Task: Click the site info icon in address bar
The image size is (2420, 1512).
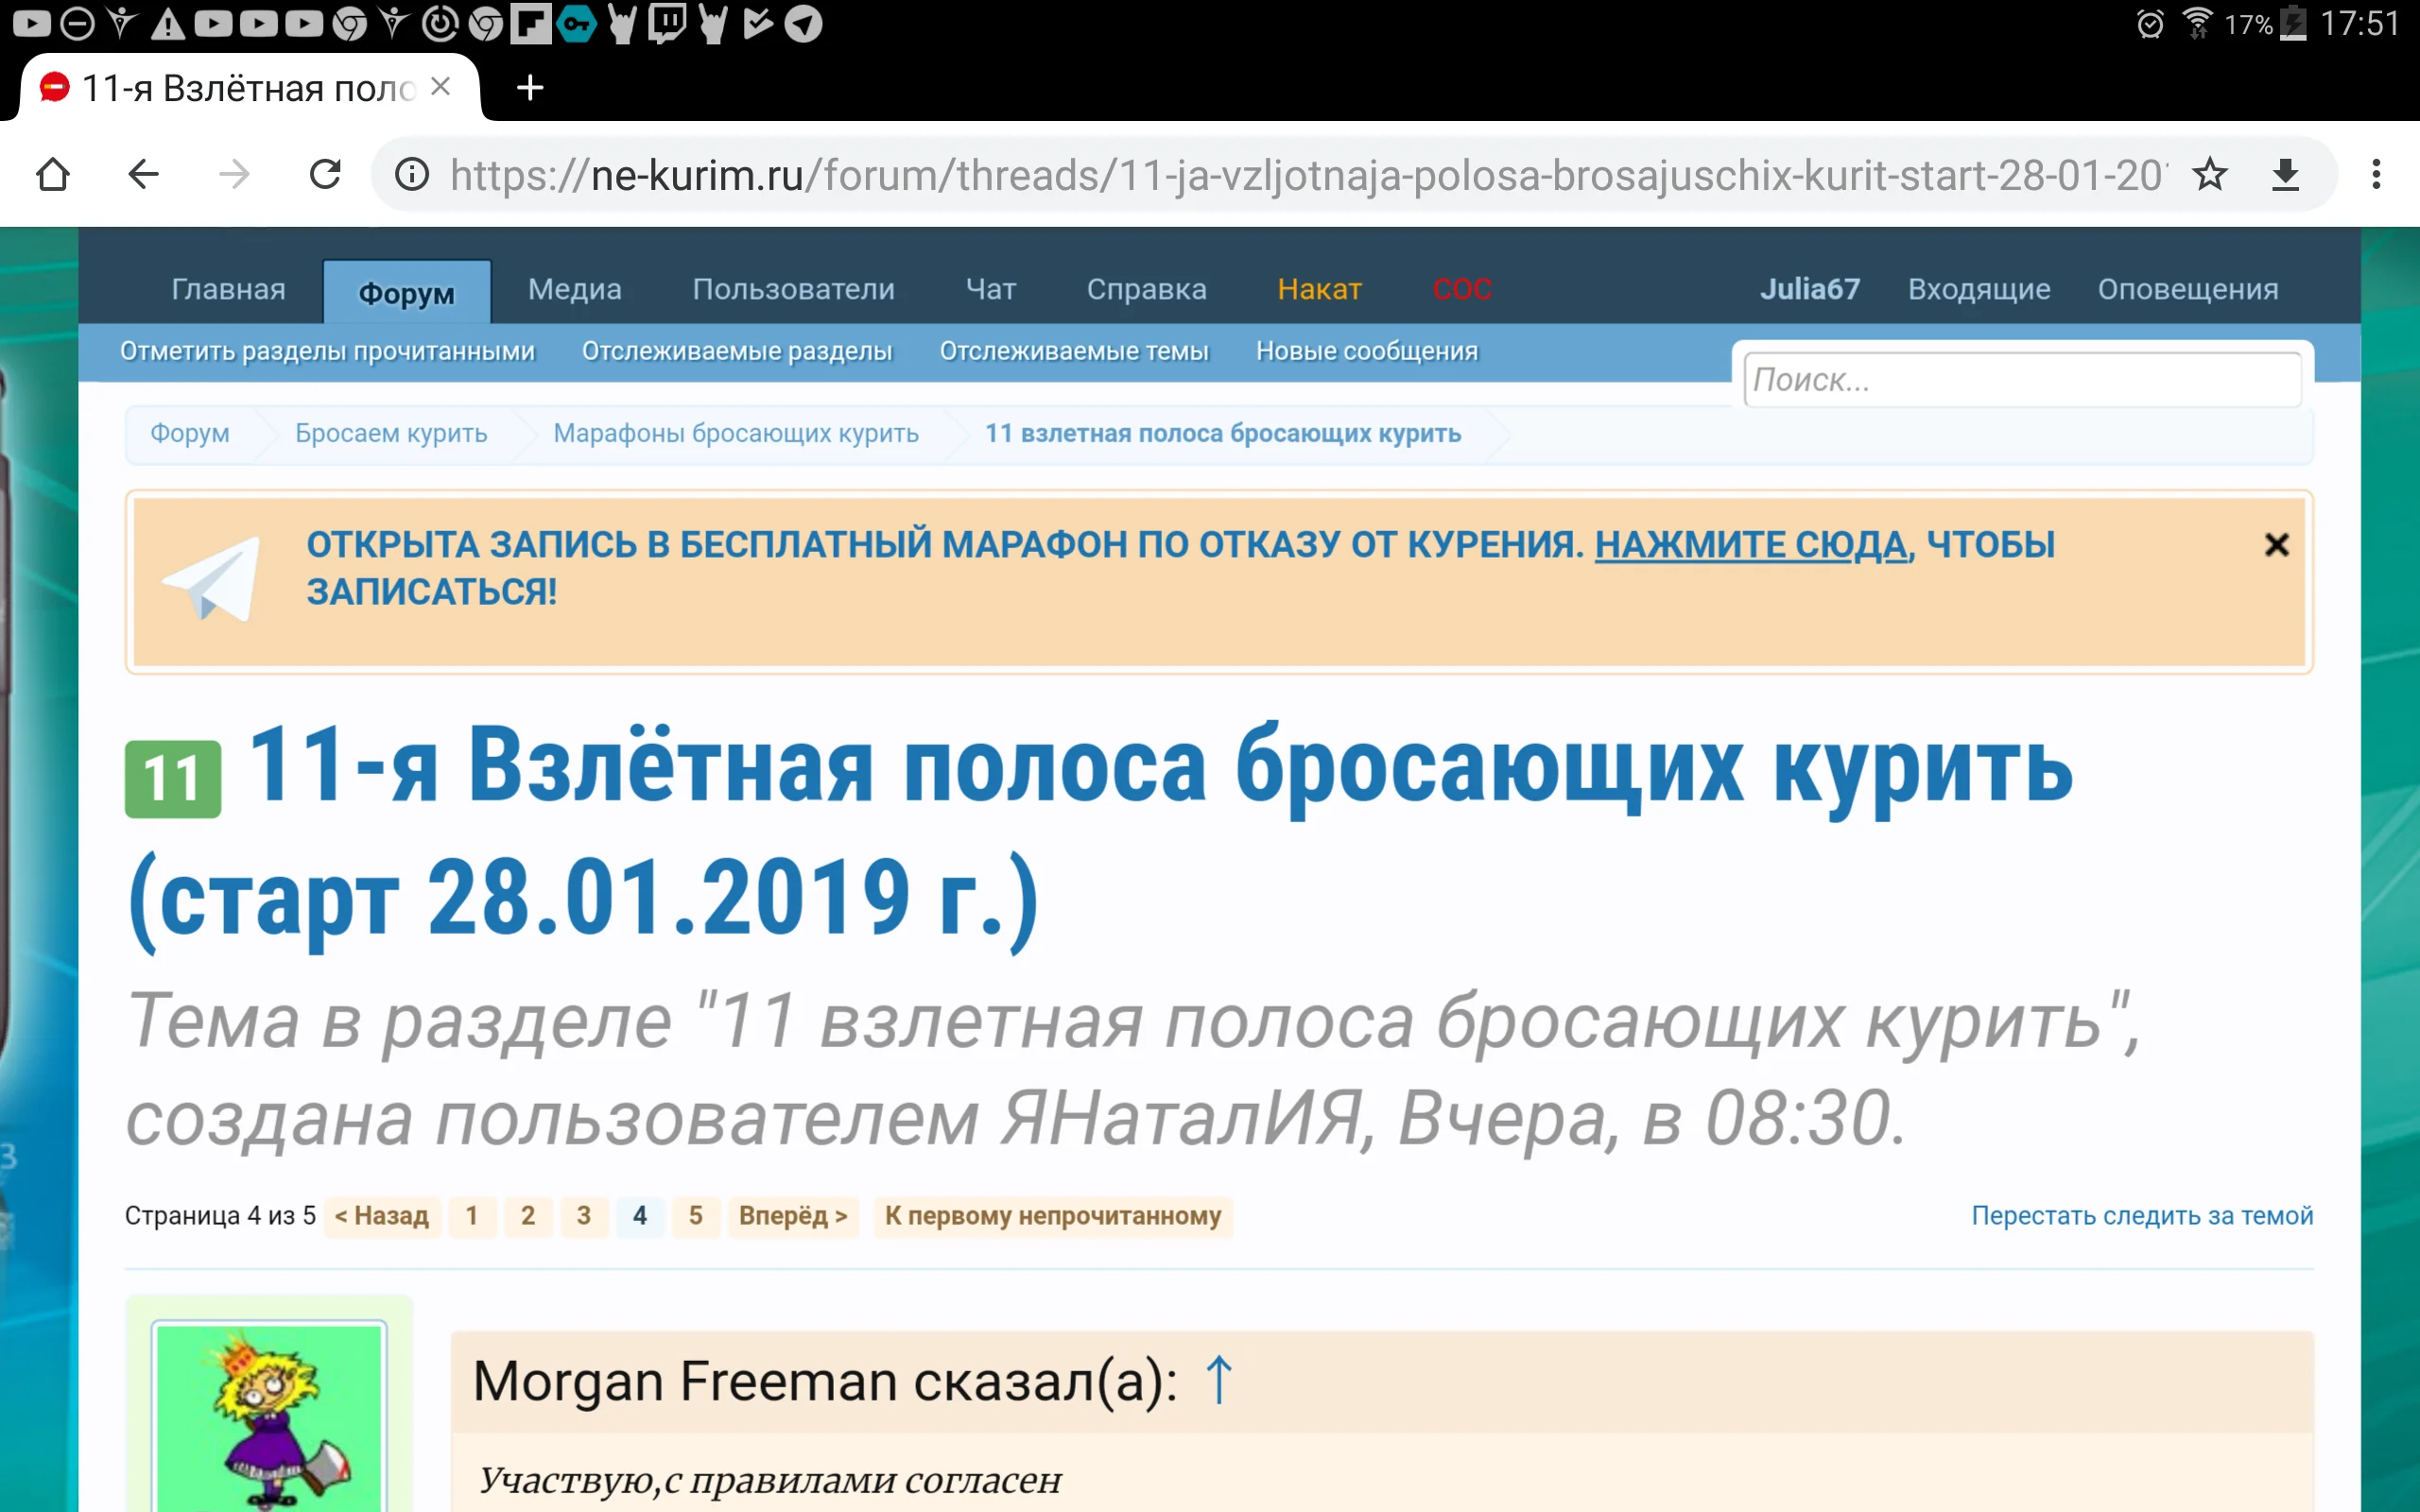Action: (x=413, y=174)
